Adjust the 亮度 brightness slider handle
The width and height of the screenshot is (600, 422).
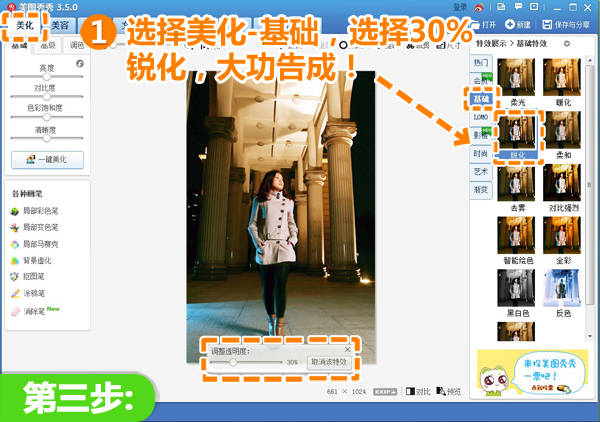tap(47, 77)
